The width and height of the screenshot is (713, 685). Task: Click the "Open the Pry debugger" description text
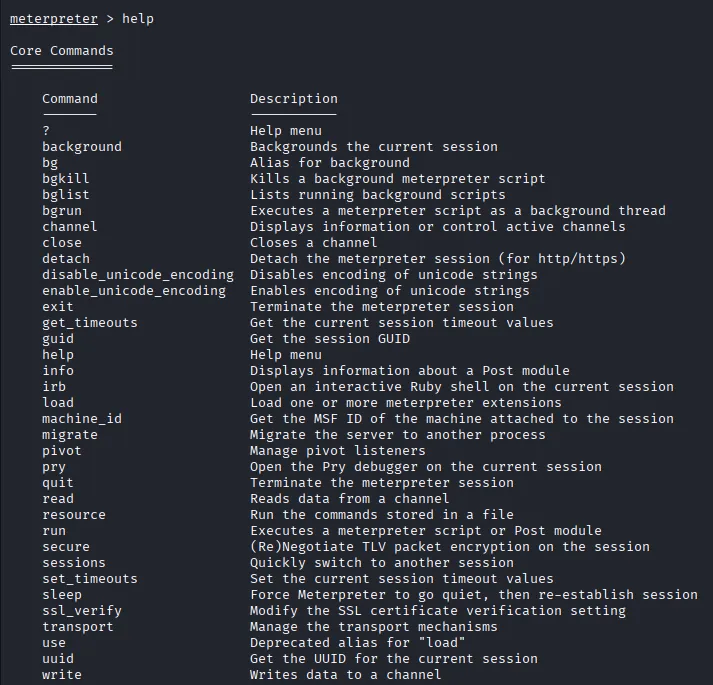click(x=426, y=467)
